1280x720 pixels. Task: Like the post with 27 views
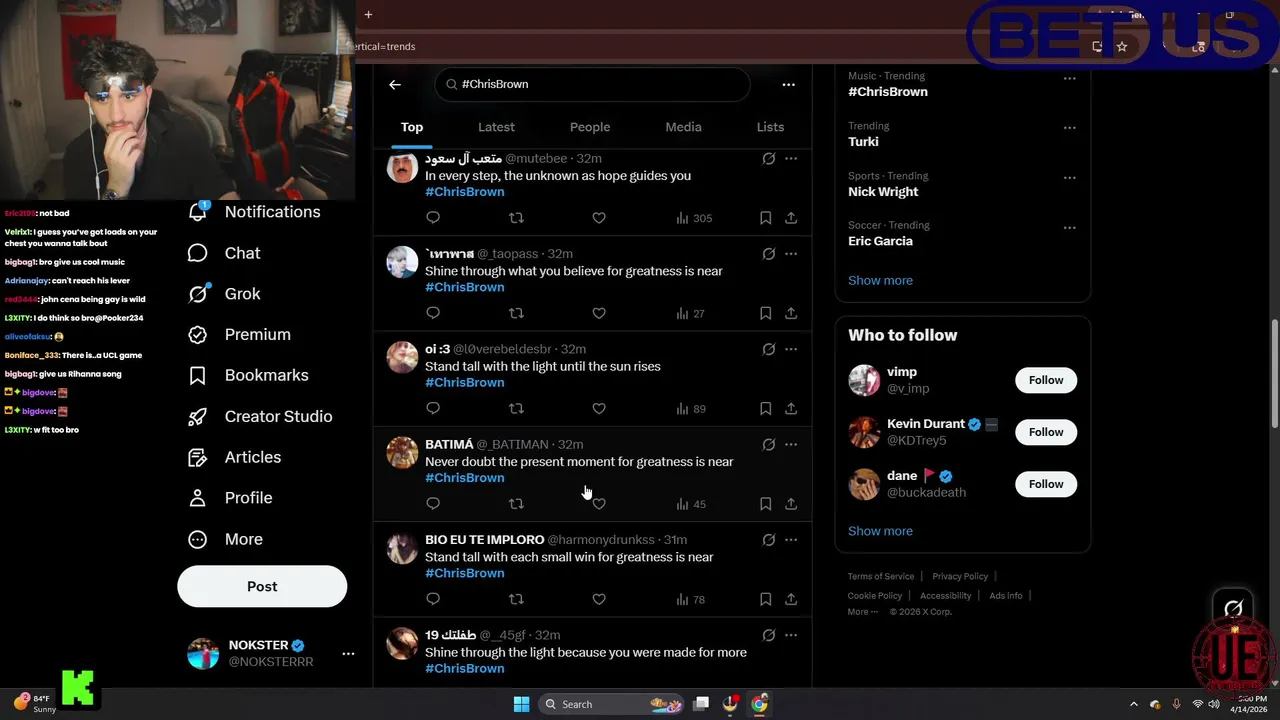coord(599,313)
